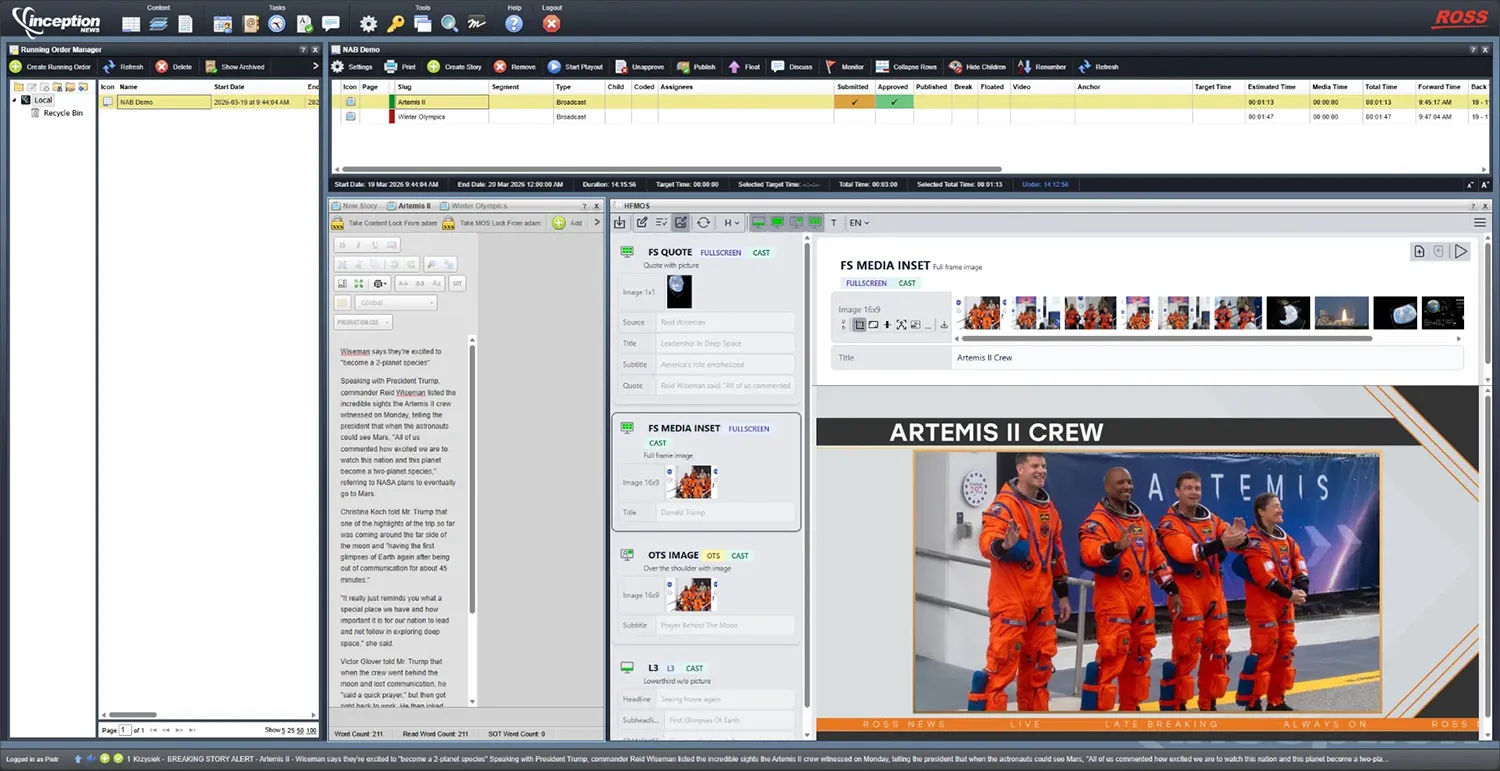Open the HFMOS hamburger menu
1500x771 pixels.
(1480, 223)
